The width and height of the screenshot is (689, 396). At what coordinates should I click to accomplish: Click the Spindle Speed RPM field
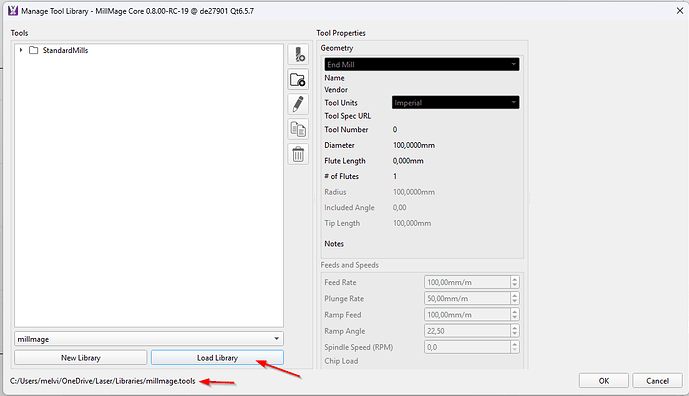pyautogui.click(x=467, y=347)
